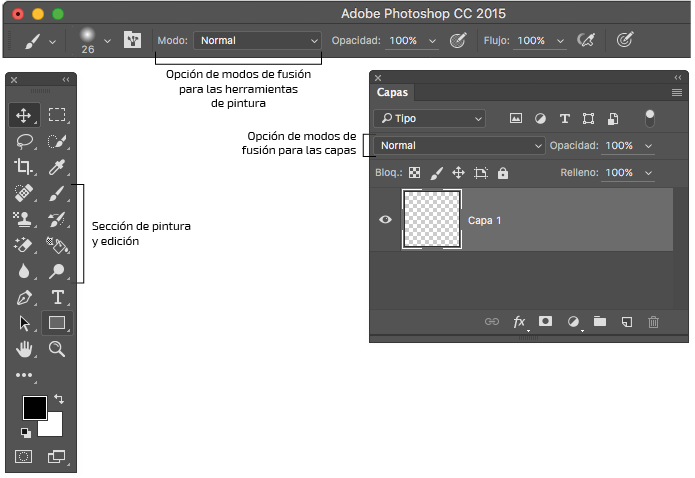Select the Clone Stamp tool

coord(24,219)
